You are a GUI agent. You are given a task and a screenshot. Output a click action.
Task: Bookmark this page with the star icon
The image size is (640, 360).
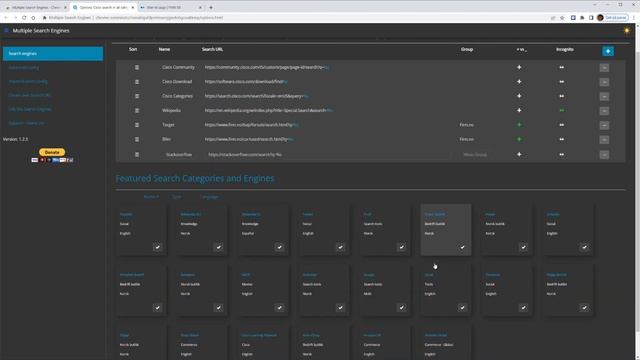pyautogui.click(x=562, y=18)
